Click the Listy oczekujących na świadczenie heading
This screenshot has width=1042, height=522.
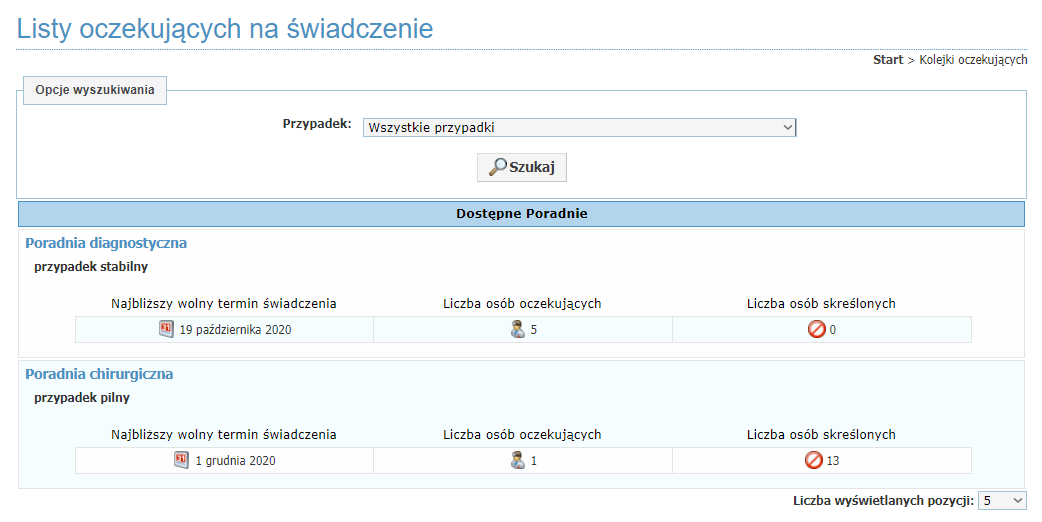[225, 28]
